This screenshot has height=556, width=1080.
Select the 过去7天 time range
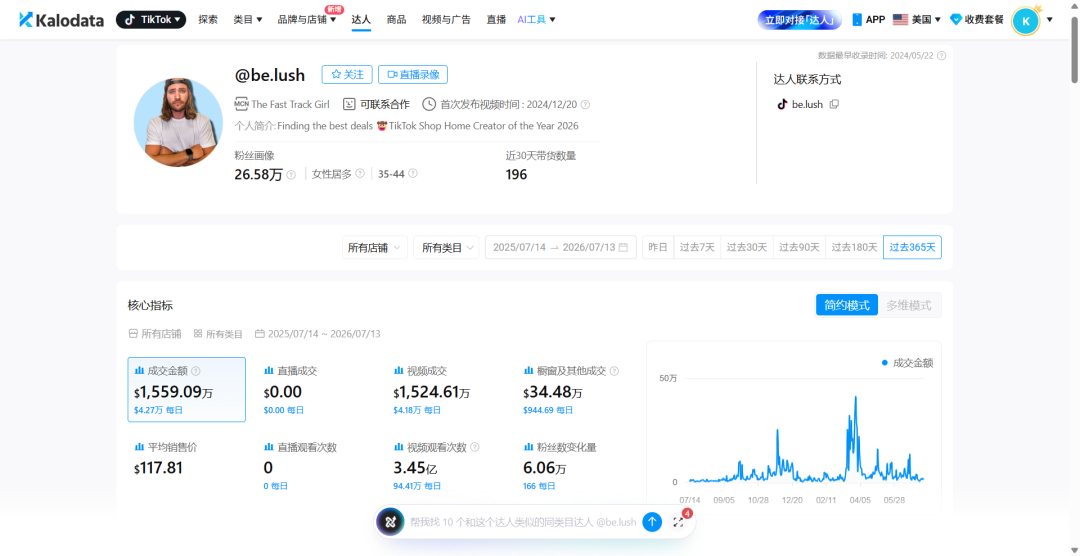pos(697,247)
